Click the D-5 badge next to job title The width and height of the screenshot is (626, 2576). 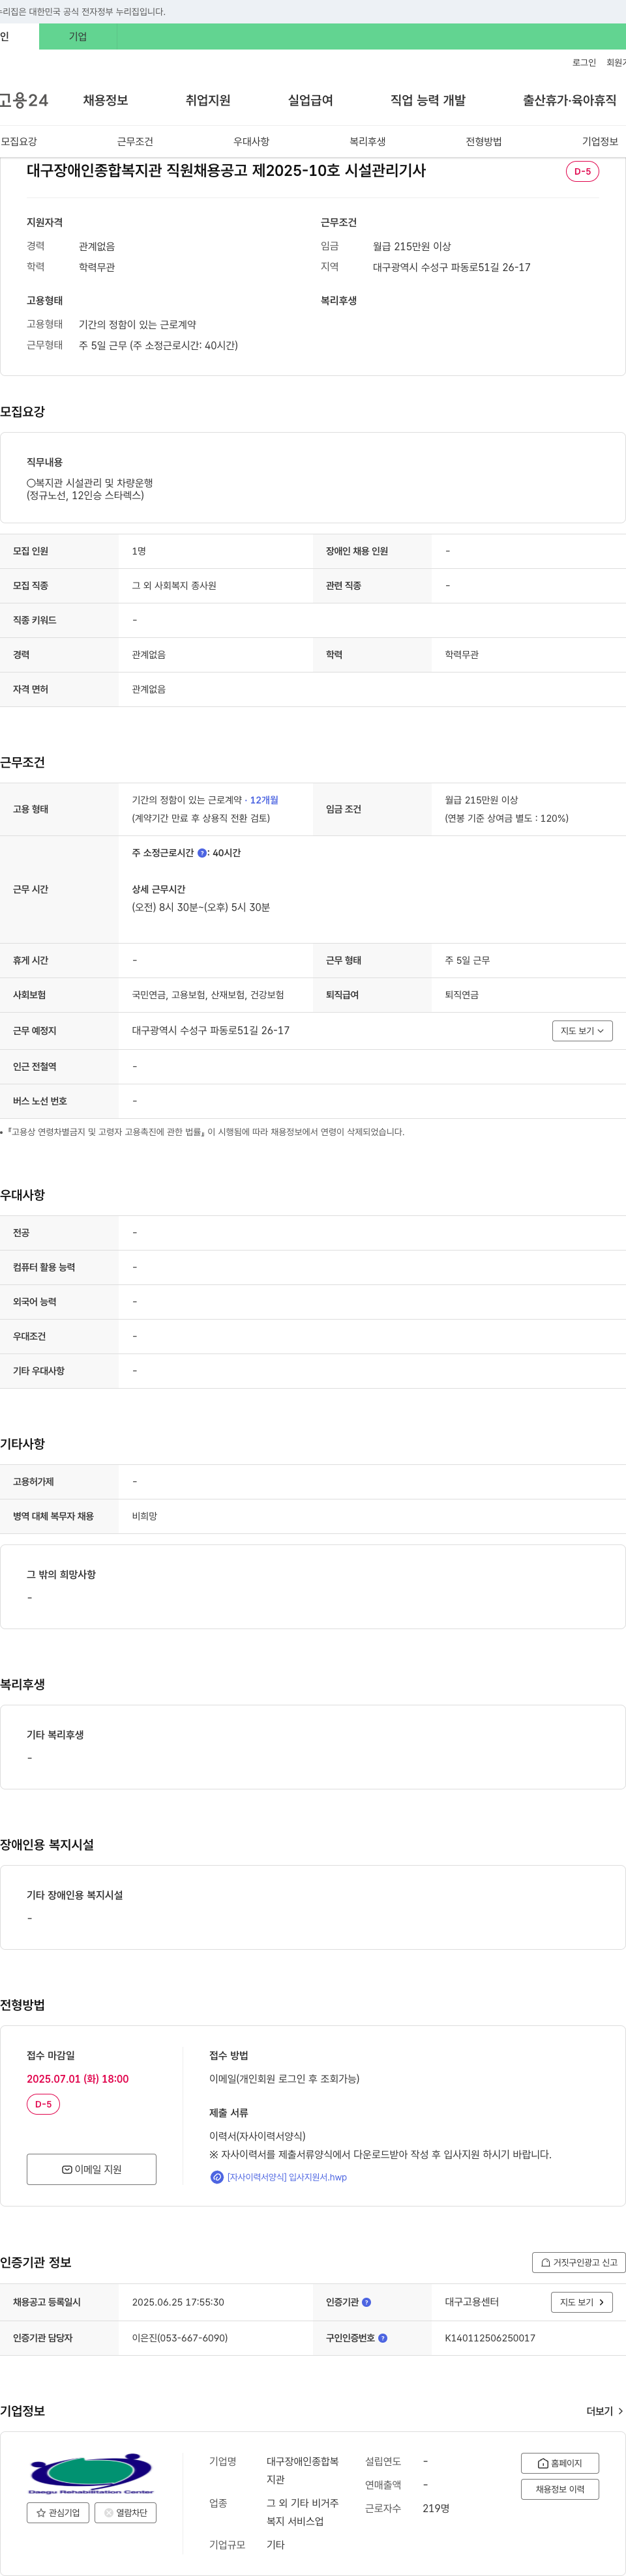(x=582, y=171)
